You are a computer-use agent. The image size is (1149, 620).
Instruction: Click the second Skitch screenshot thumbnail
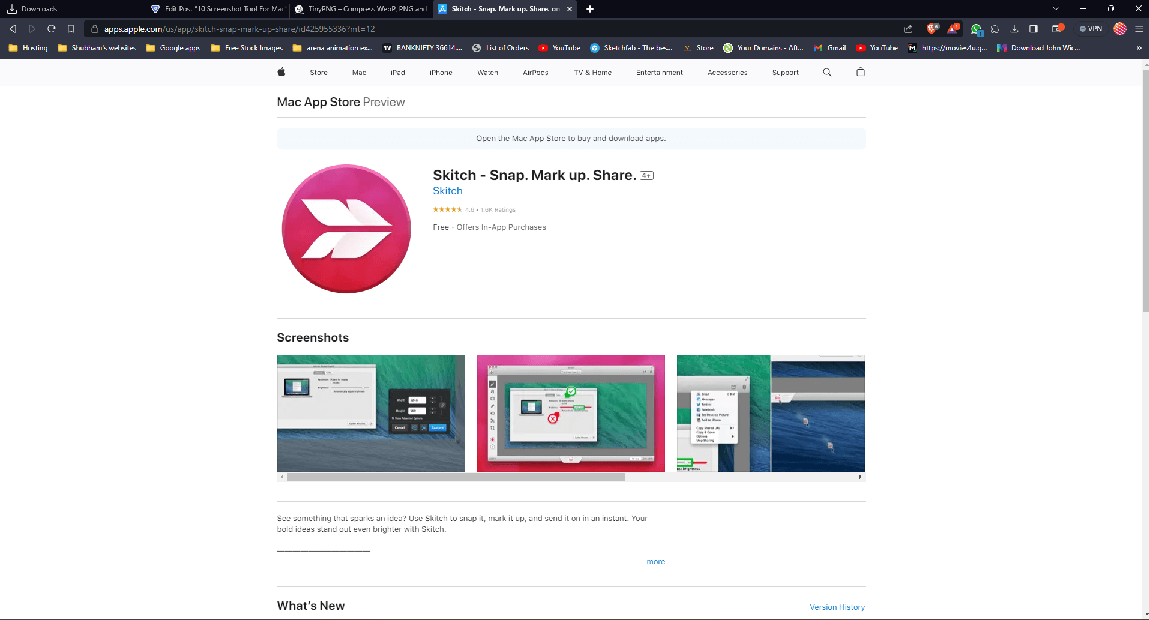(x=570, y=412)
